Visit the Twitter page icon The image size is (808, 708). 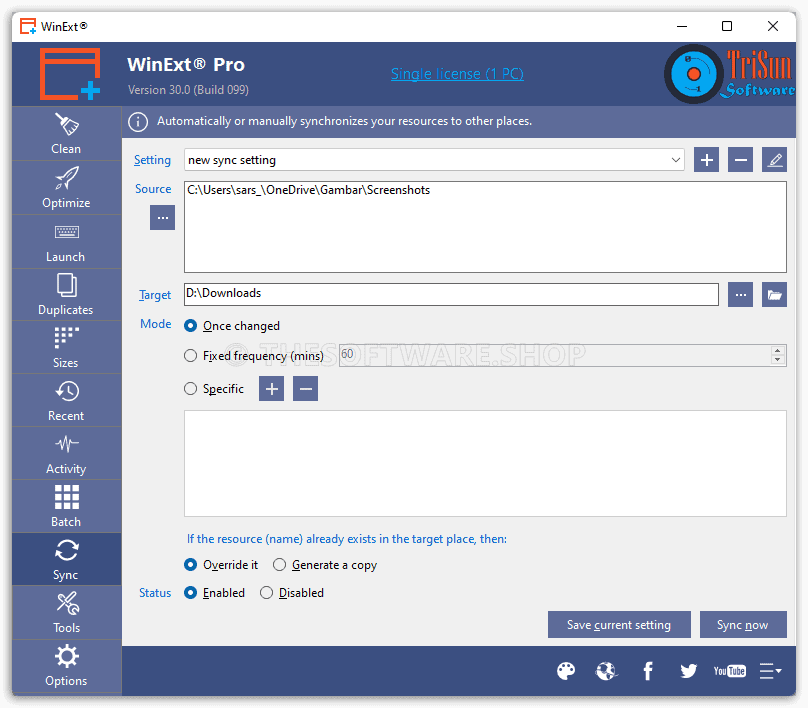[x=688, y=671]
